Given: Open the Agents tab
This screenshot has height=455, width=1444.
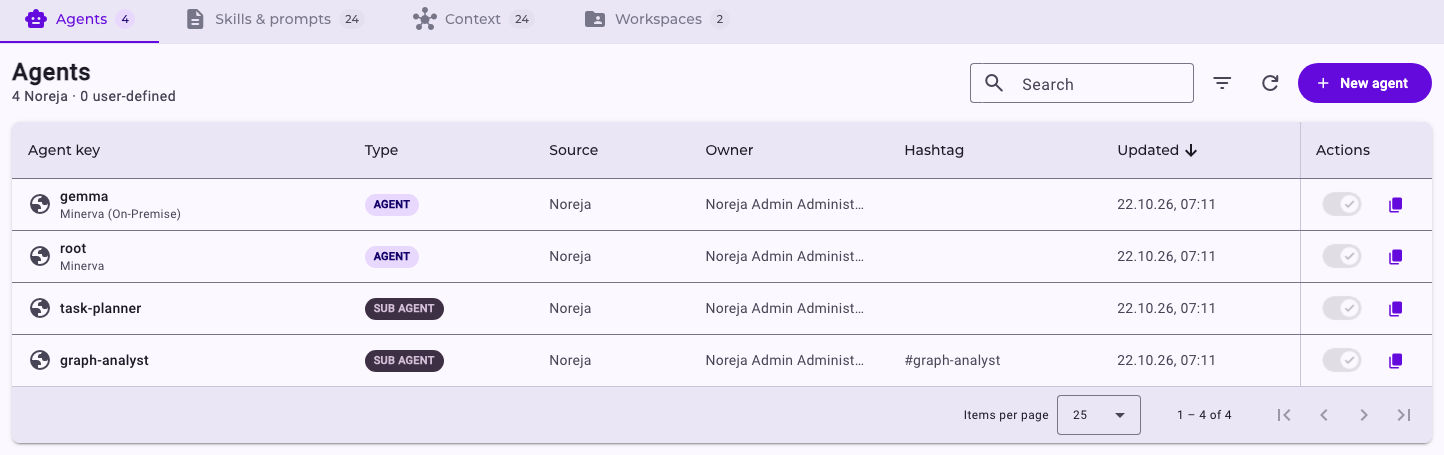Looking at the screenshot, I should [x=79, y=20].
